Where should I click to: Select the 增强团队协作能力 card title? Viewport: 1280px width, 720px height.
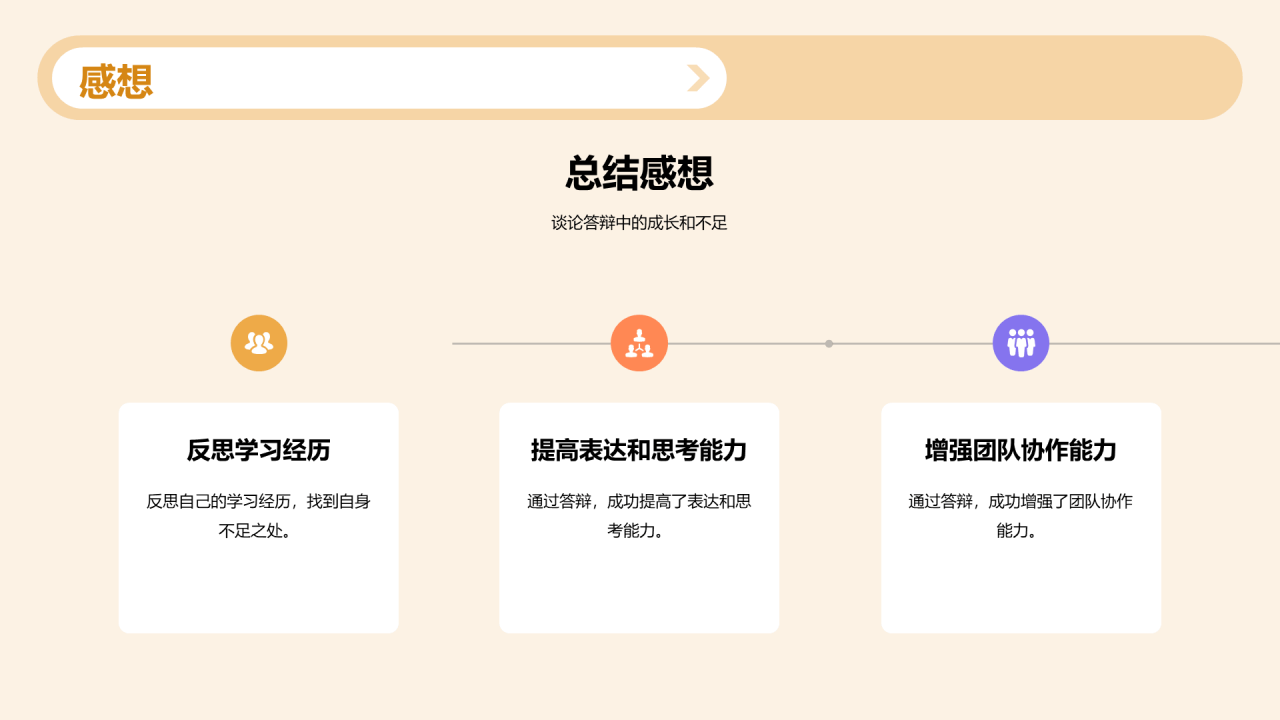[1021, 451]
